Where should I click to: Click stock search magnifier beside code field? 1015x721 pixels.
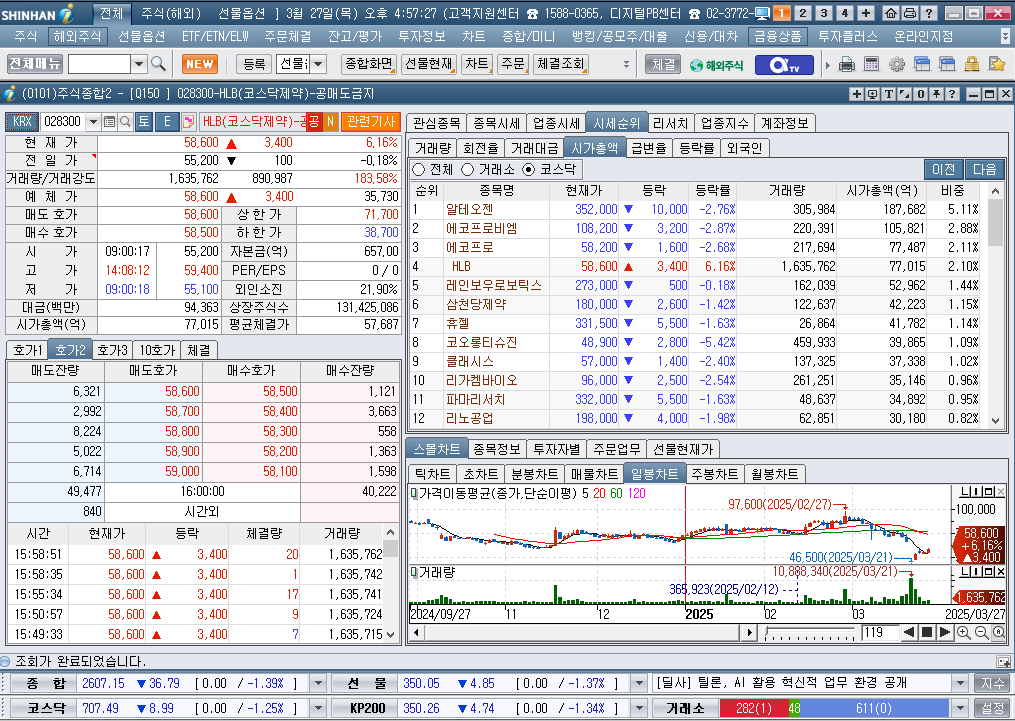tap(125, 122)
